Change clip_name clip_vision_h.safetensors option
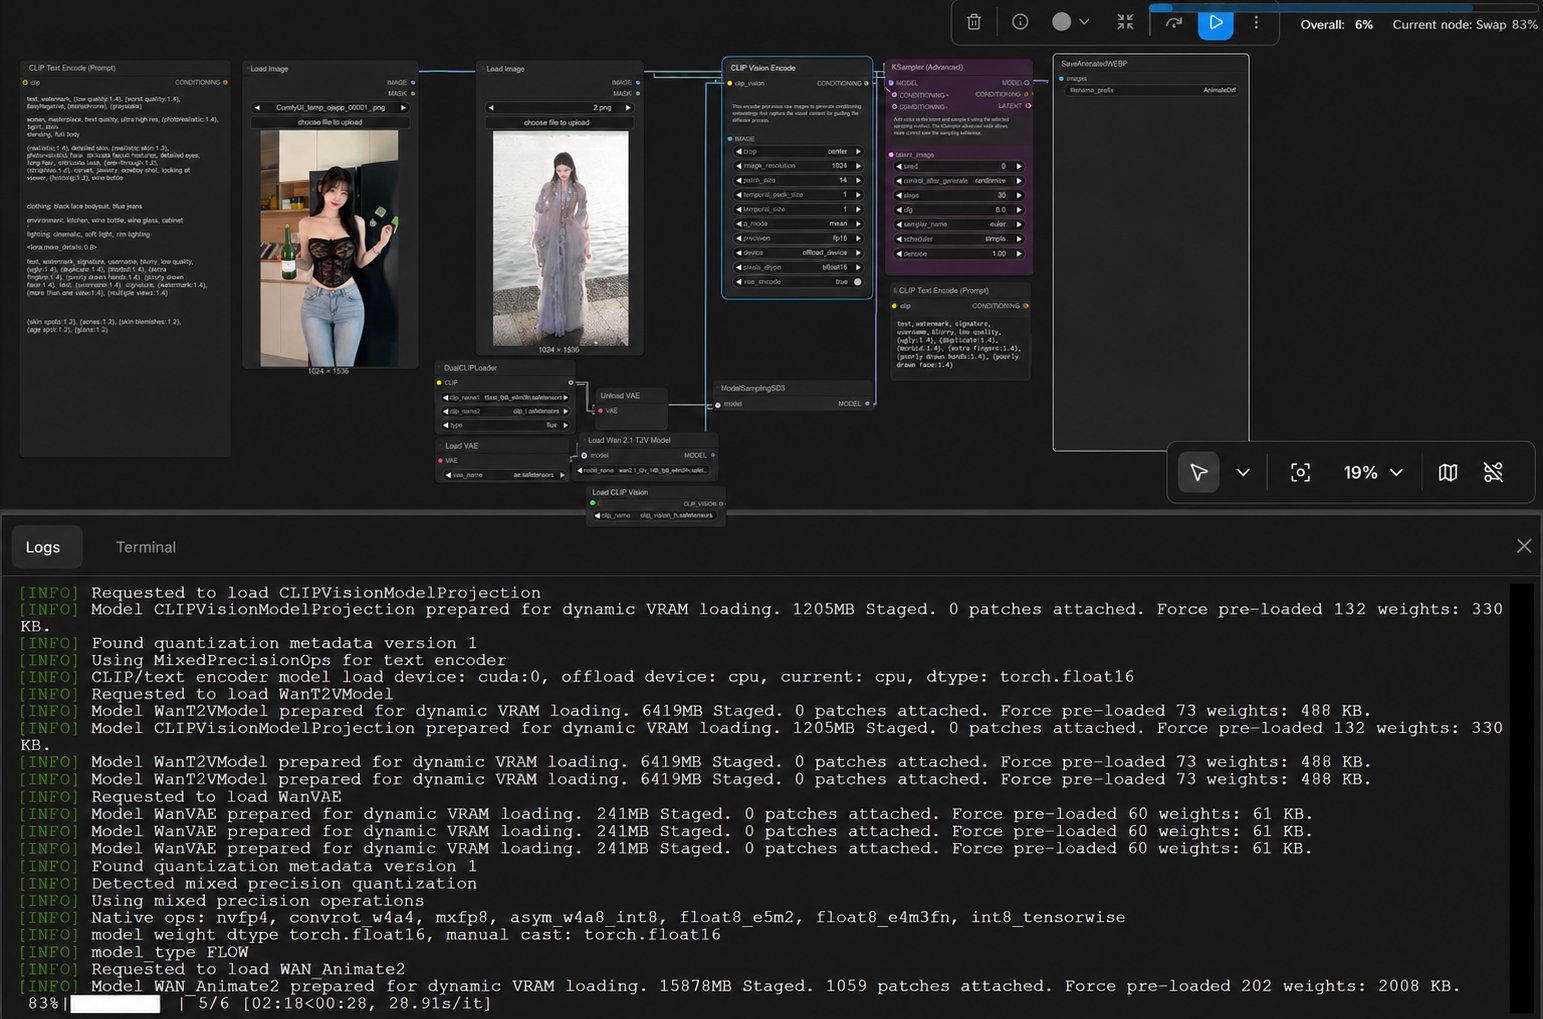Image resolution: width=1543 pixels, height=1019 pixels. point(655,515)
